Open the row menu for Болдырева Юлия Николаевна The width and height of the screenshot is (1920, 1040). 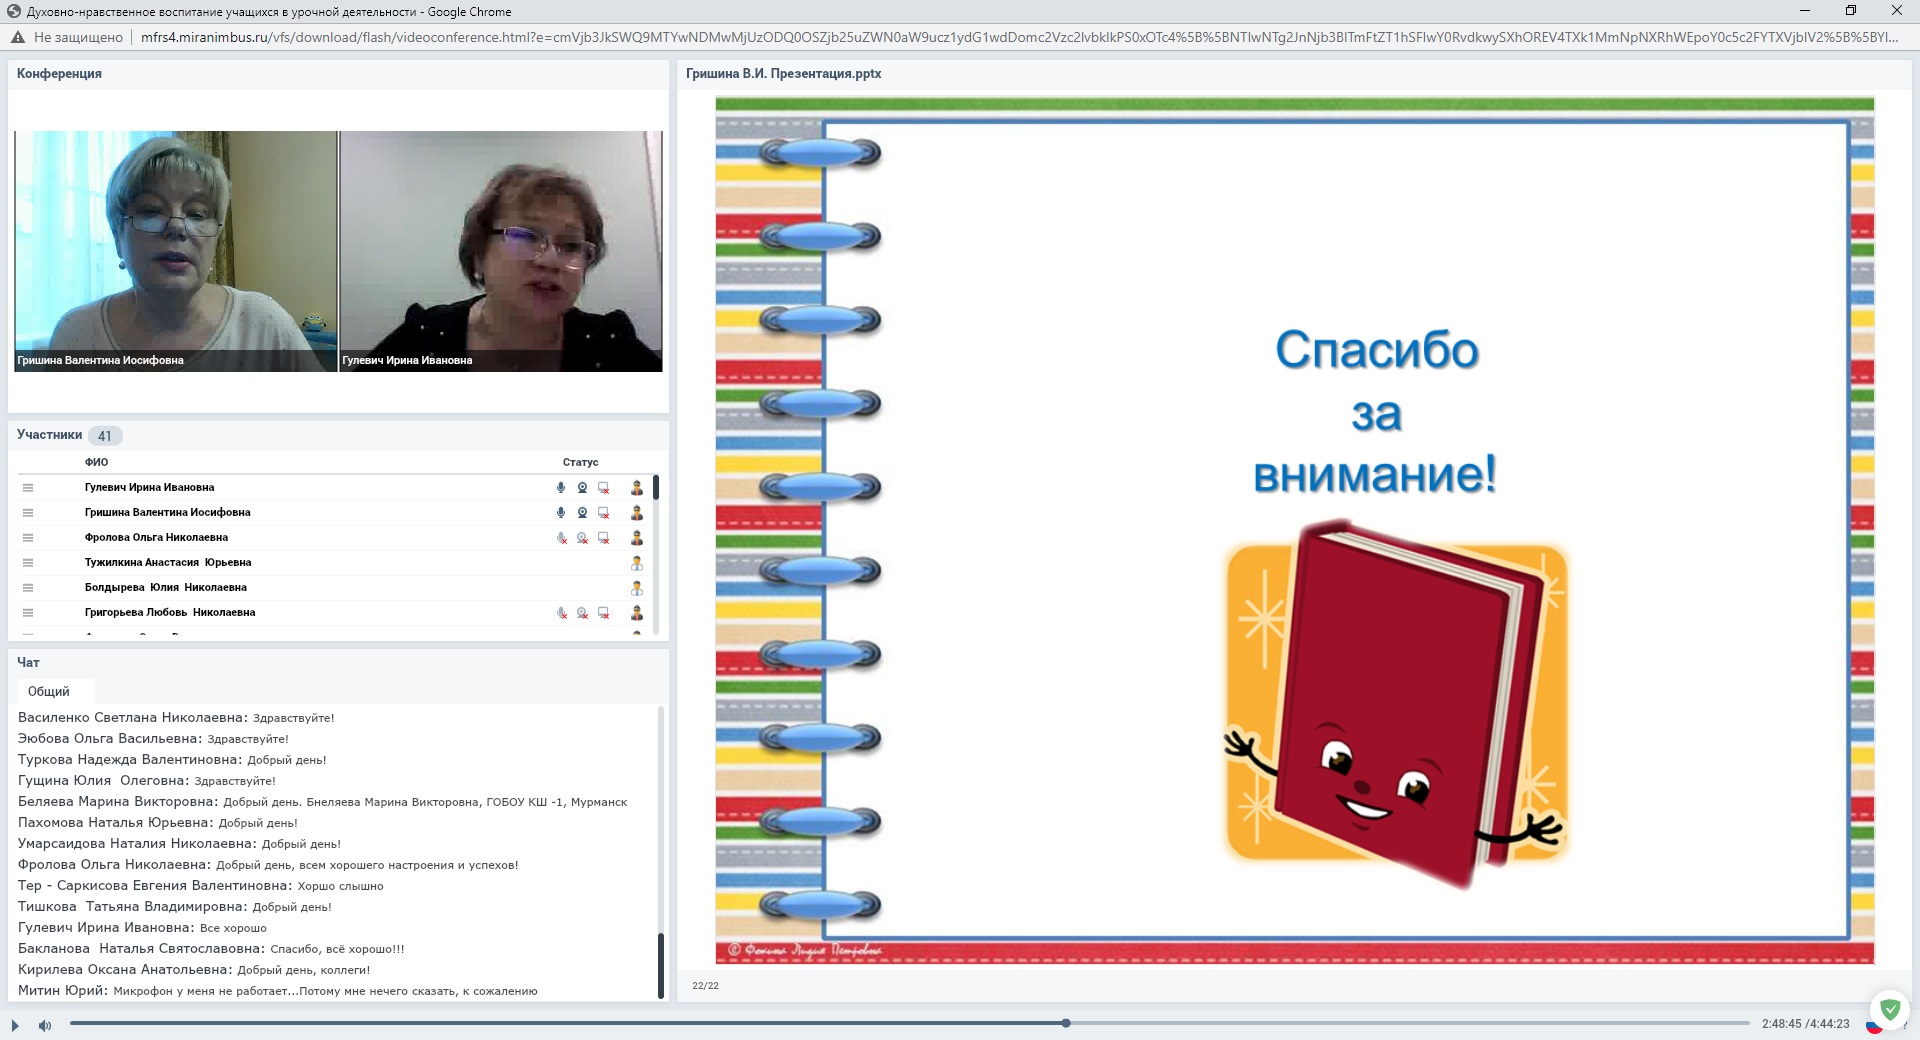click(28, 588)
